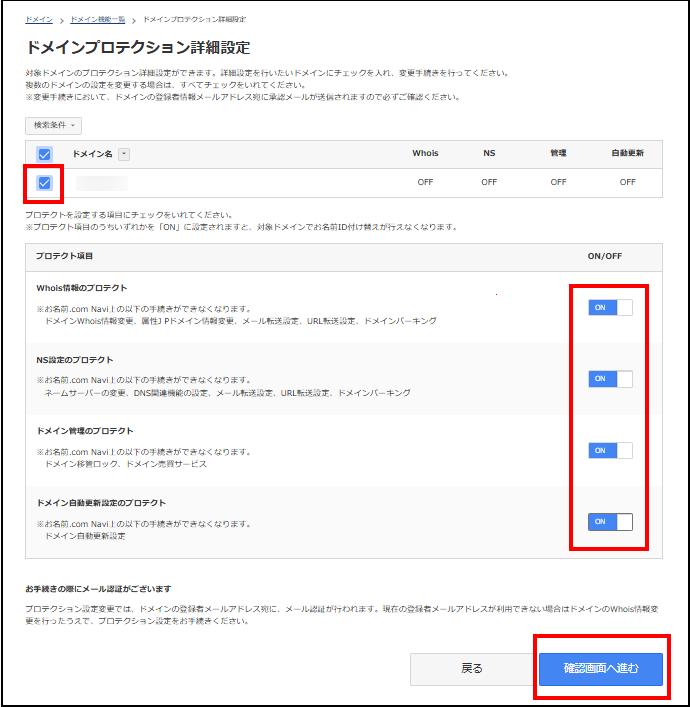Click the NS column header
This screenshot has width=691, height=707.
pos(489,153)
